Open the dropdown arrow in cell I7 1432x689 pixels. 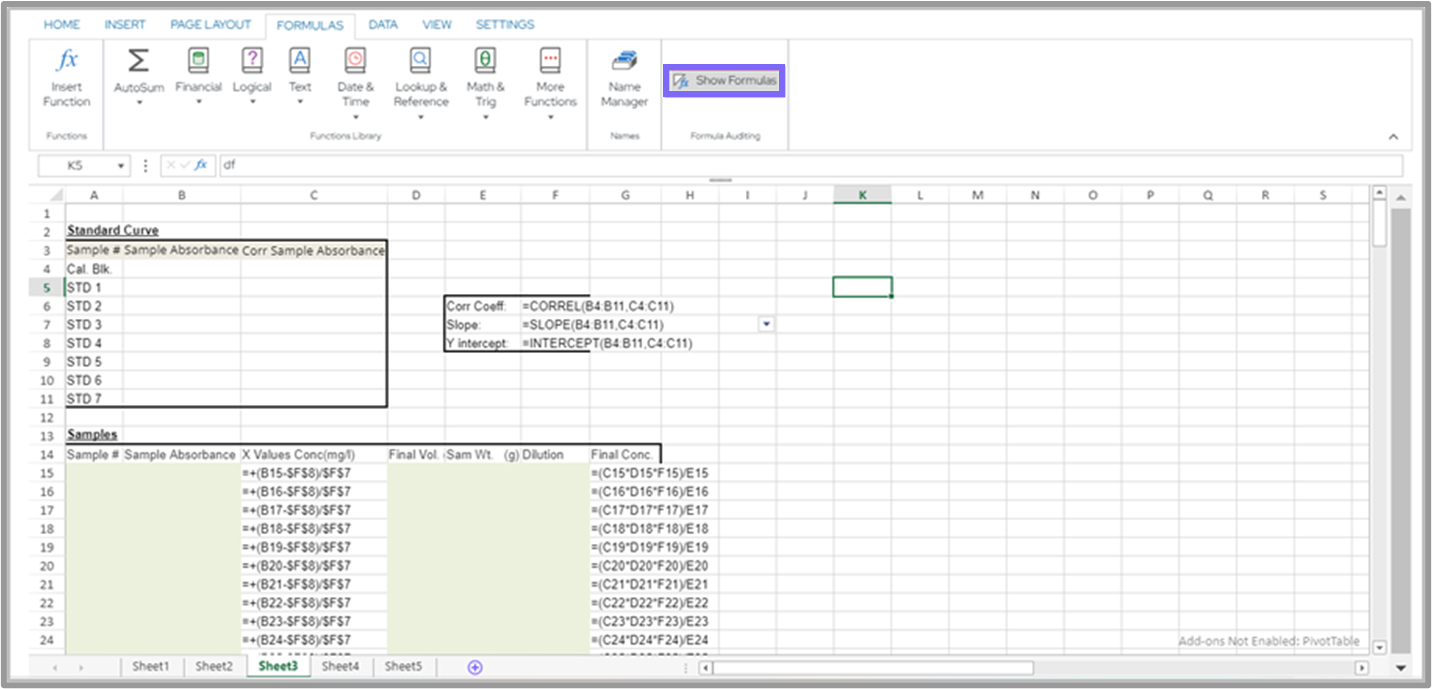click(x=766, y=324)
